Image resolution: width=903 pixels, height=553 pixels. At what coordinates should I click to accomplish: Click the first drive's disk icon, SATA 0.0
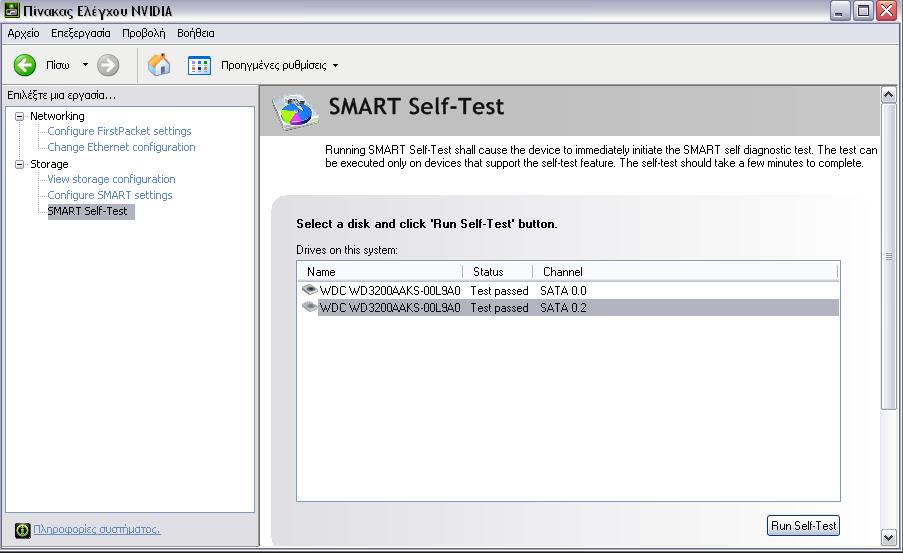pos(310,289)
